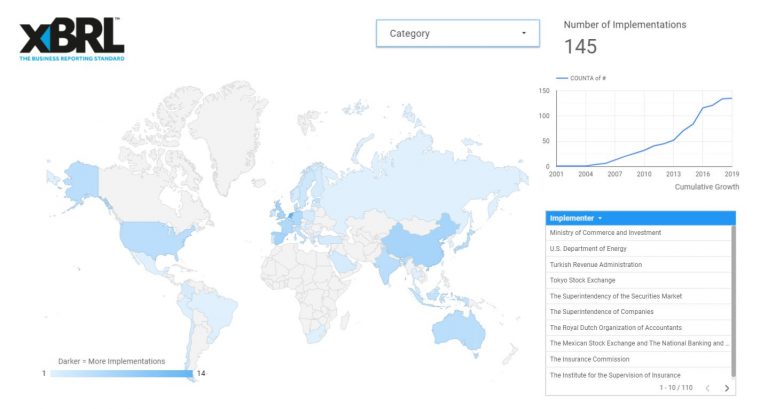The height and width of the screenshot is (409, 768).
Task: Select Turkish Revenue Administration row
Action: click(x=639, y=265)
